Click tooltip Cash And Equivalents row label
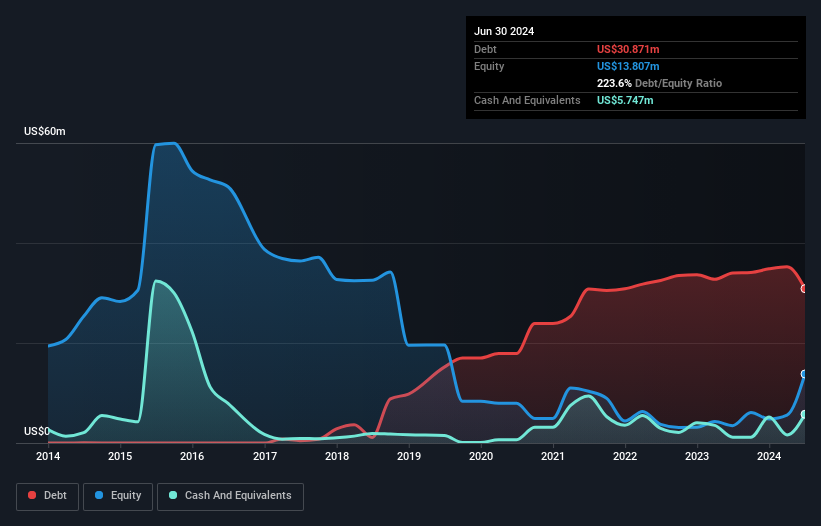This screenshot has height=526, width=821. pos(527,100)
